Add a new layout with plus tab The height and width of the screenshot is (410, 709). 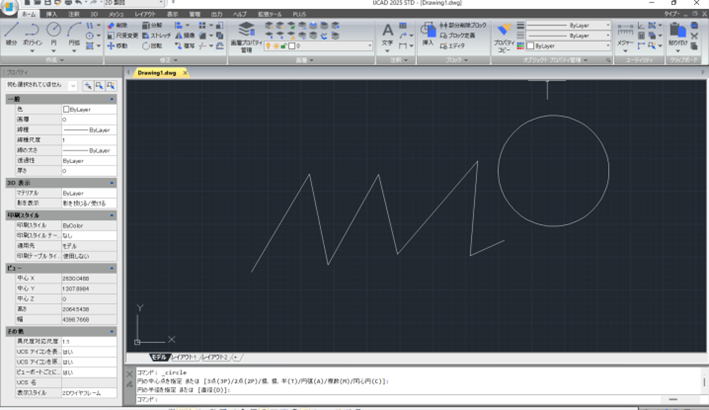236,357
